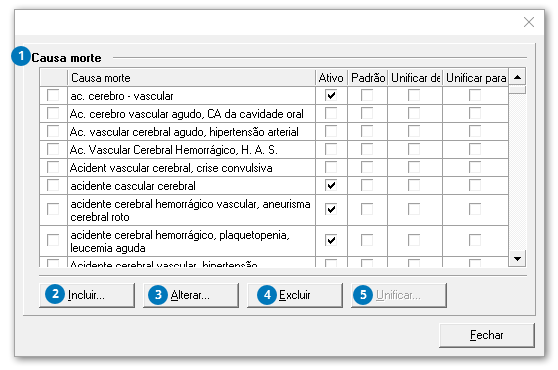
Task: Click the numbered badge 3 on Alterar
Action: tap(158, 295)
